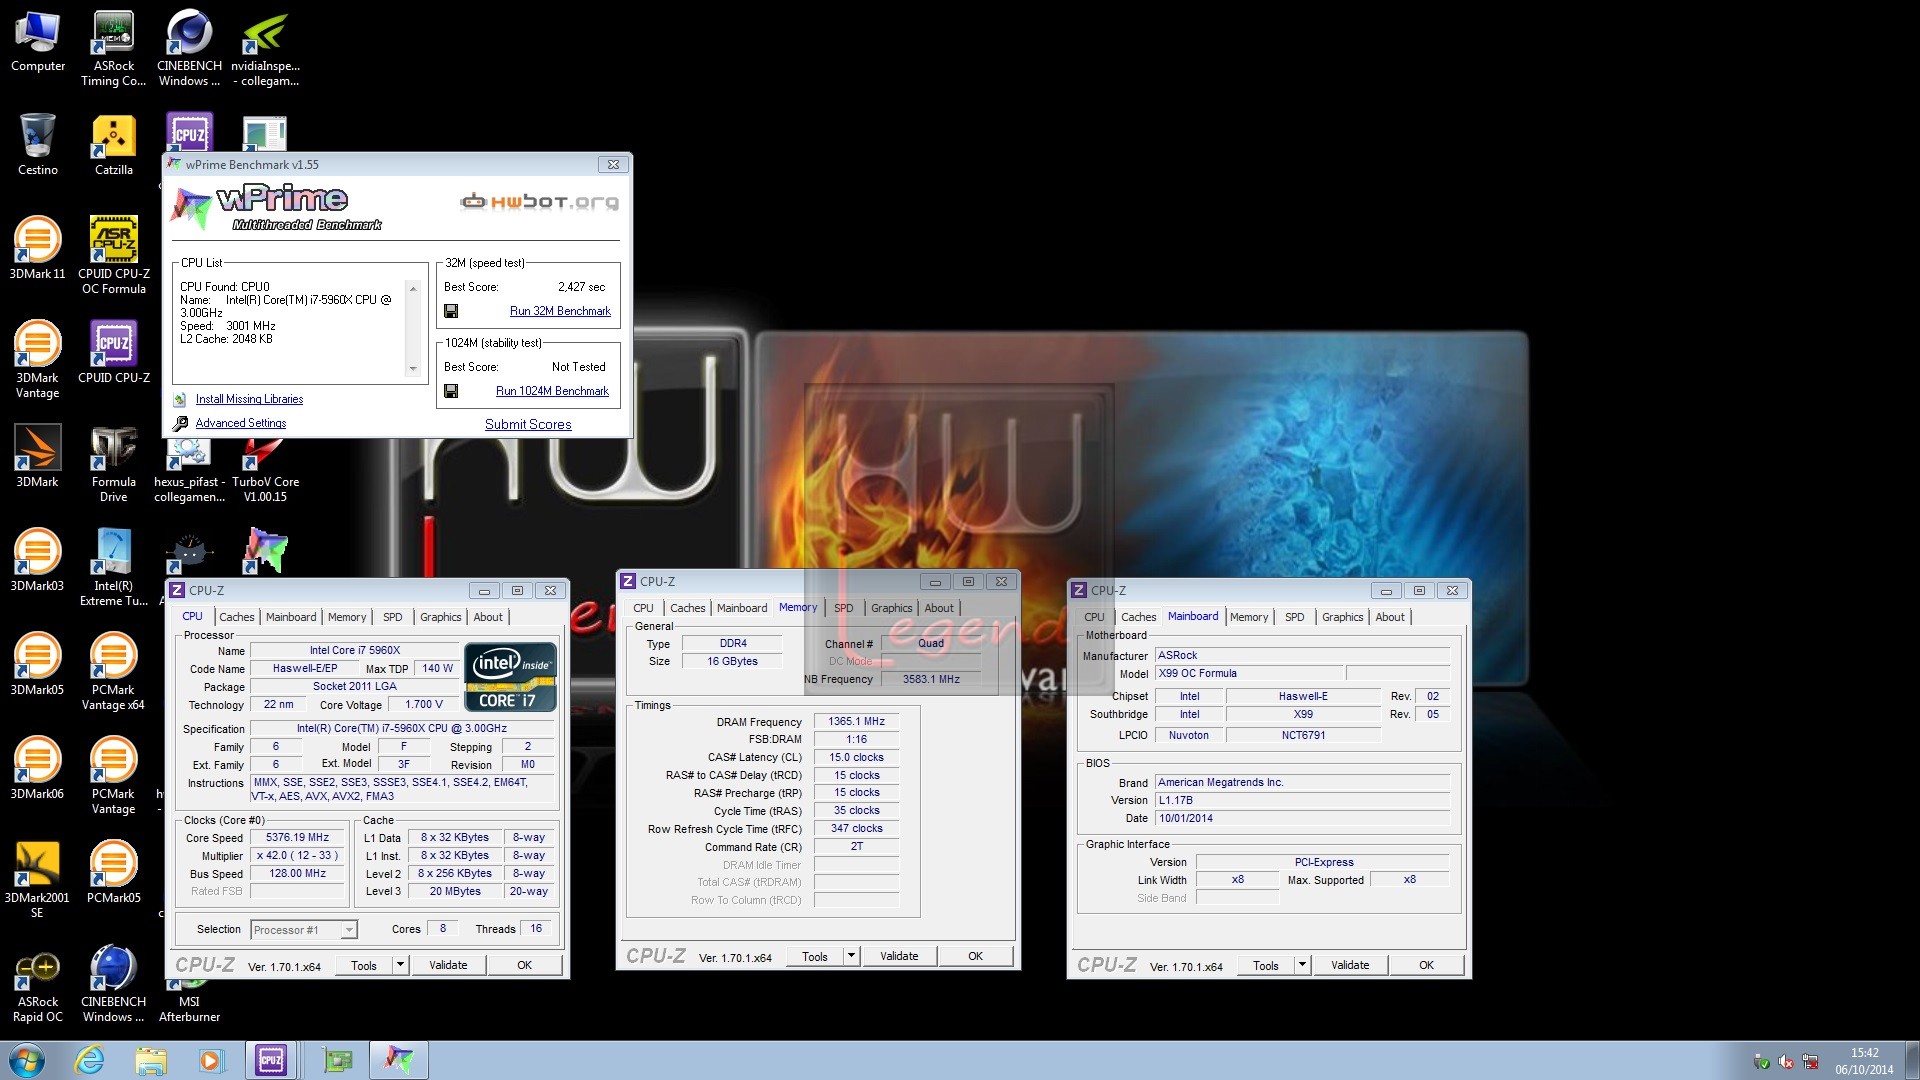Click the Core Speed value 5376.19 MHz
The image size is (1920, 1080).
297,838
